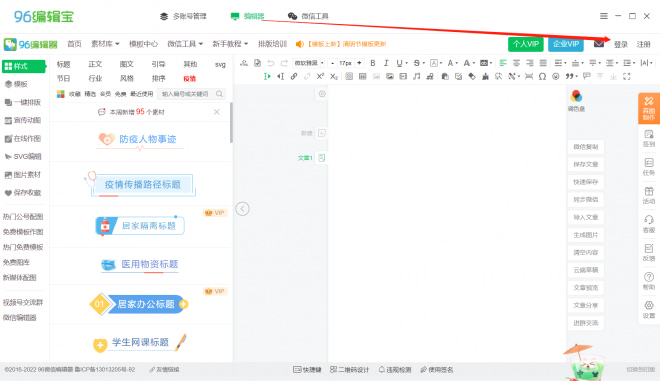Open the 首图制作 orange side button
Screen dimensions: 660x381
tap(649, 108)
